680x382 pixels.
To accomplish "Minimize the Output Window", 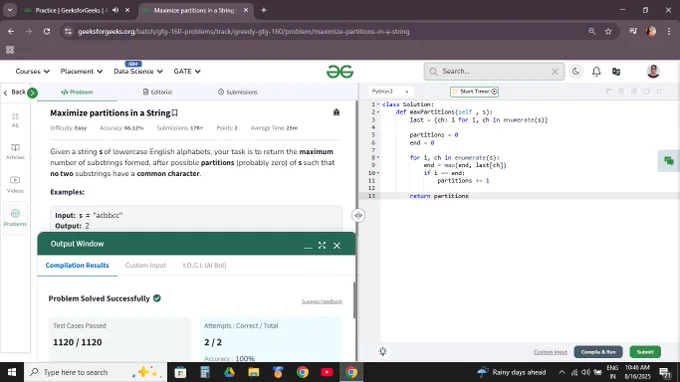I will click(x=308, y=246).
